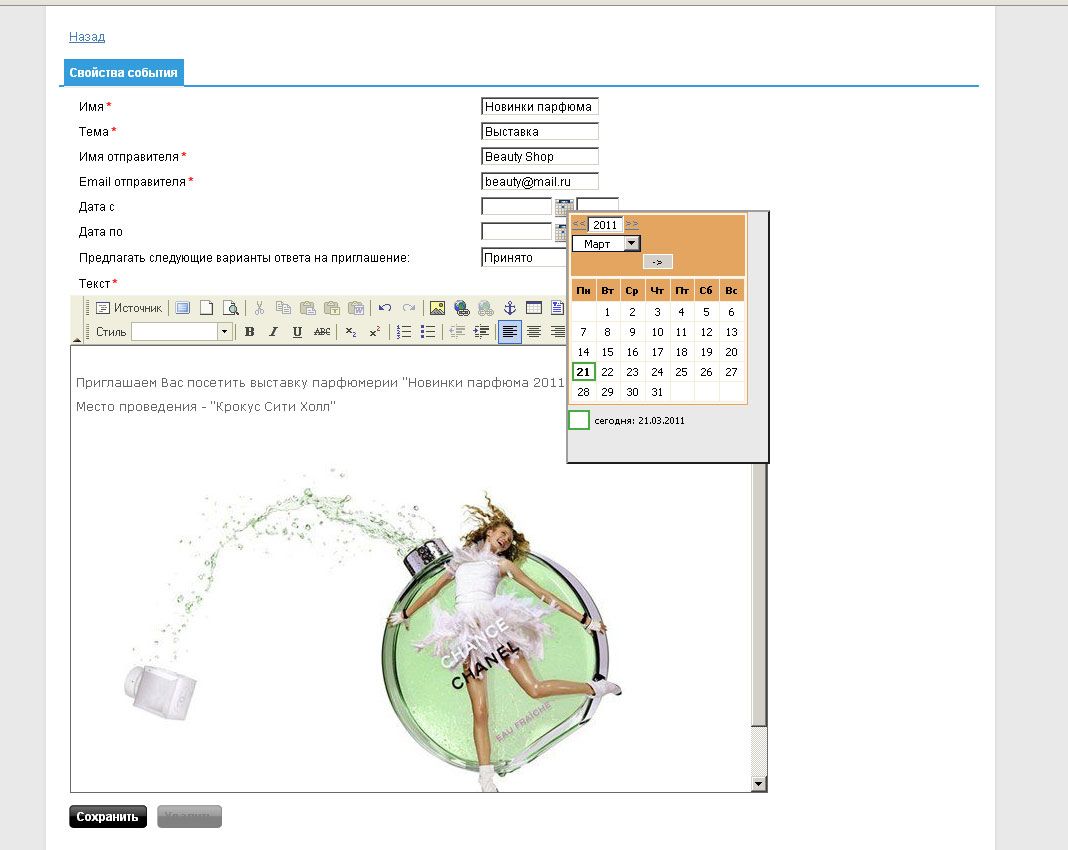Collapse the editor toolbar with the small triangle
This screenshot has width=1068, height=850.
click(x=77, y=339)
